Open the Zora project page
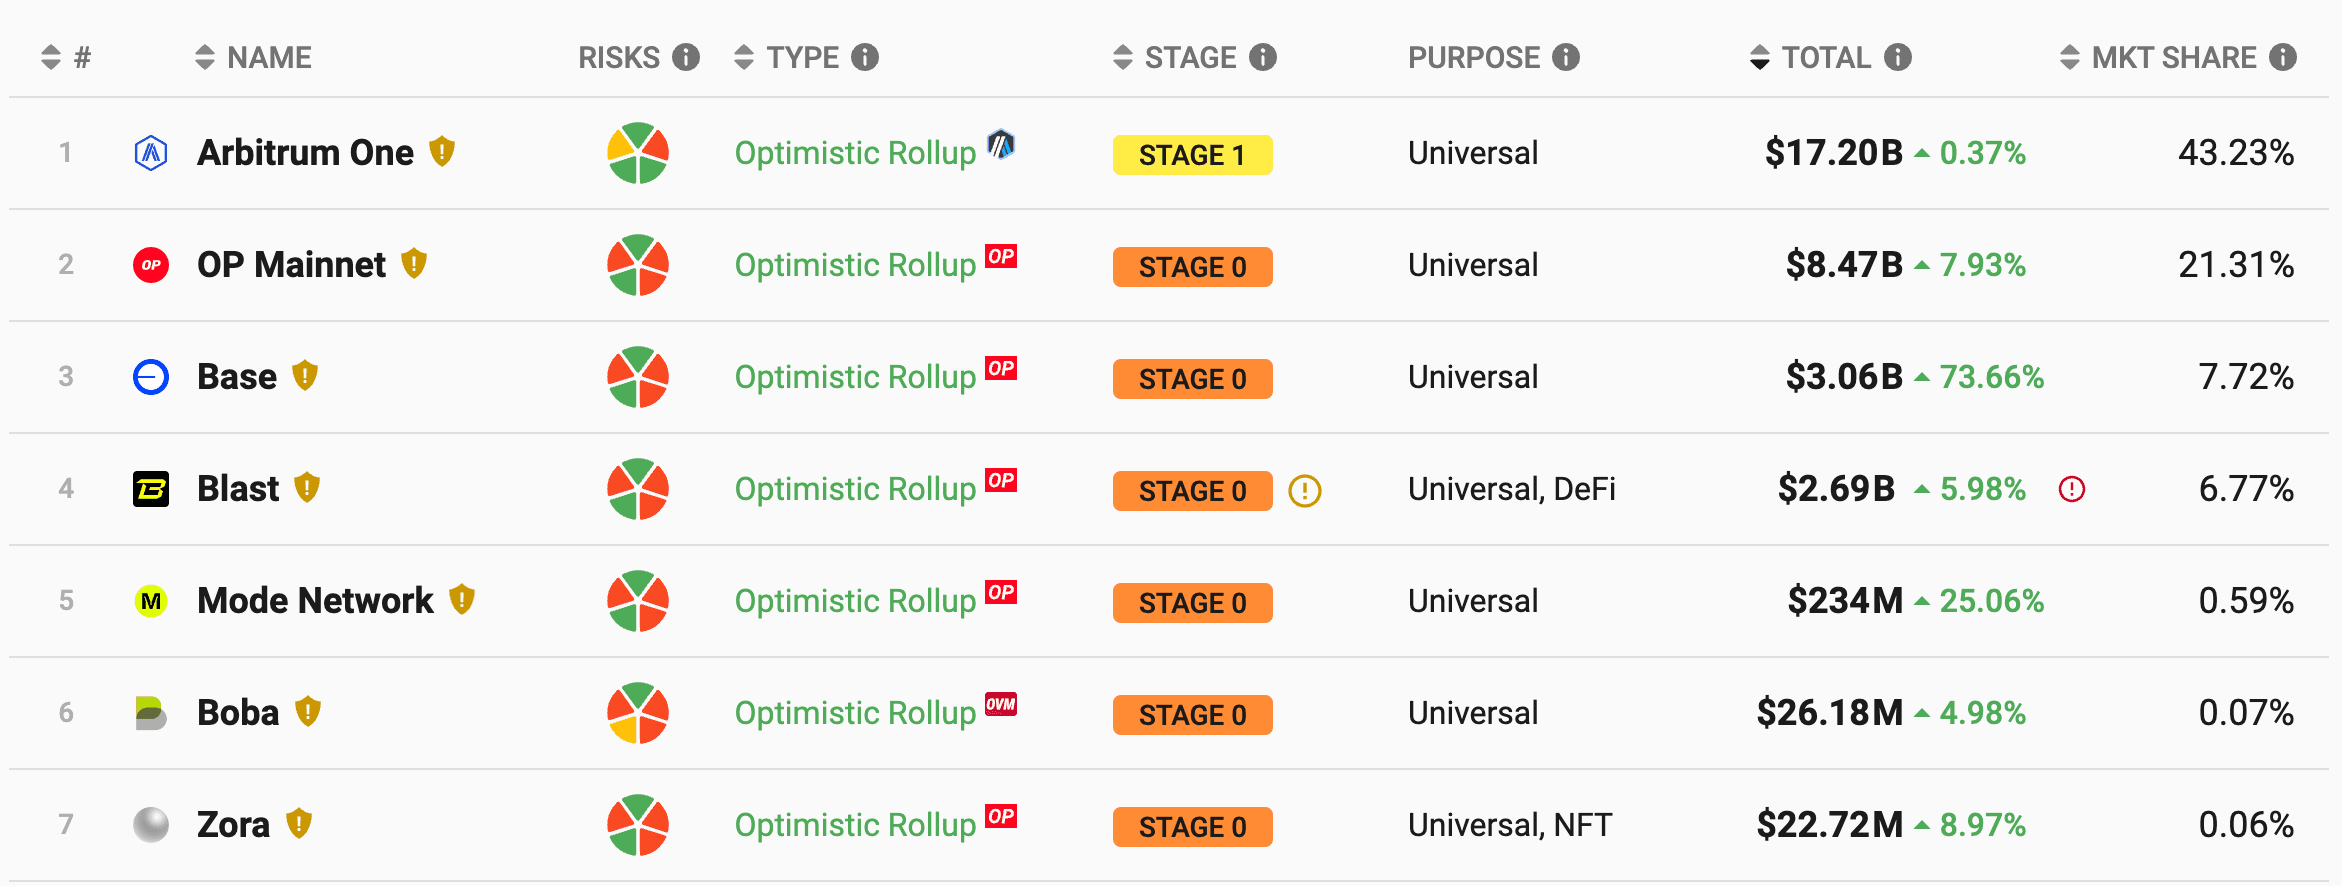The image size is (2342, 886). tap(233, 825)
